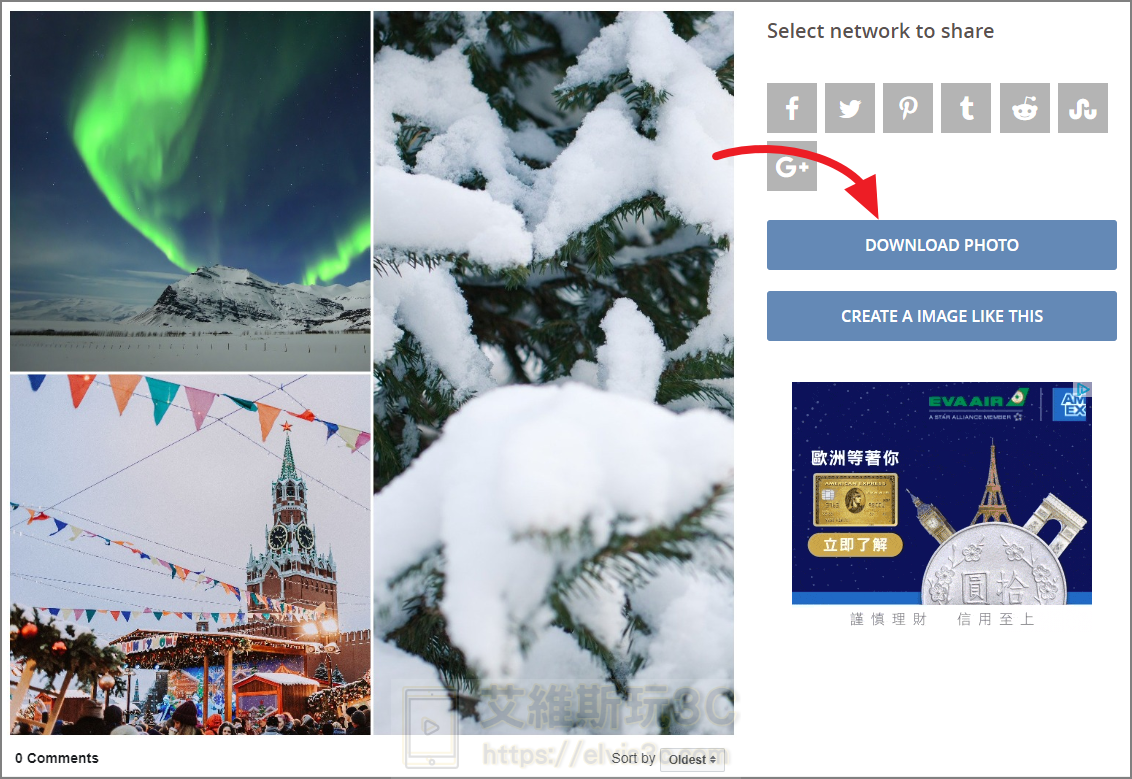Open the Sort by Oldest dropdown
Screen dimensions: 1132x779
[692, 760]
